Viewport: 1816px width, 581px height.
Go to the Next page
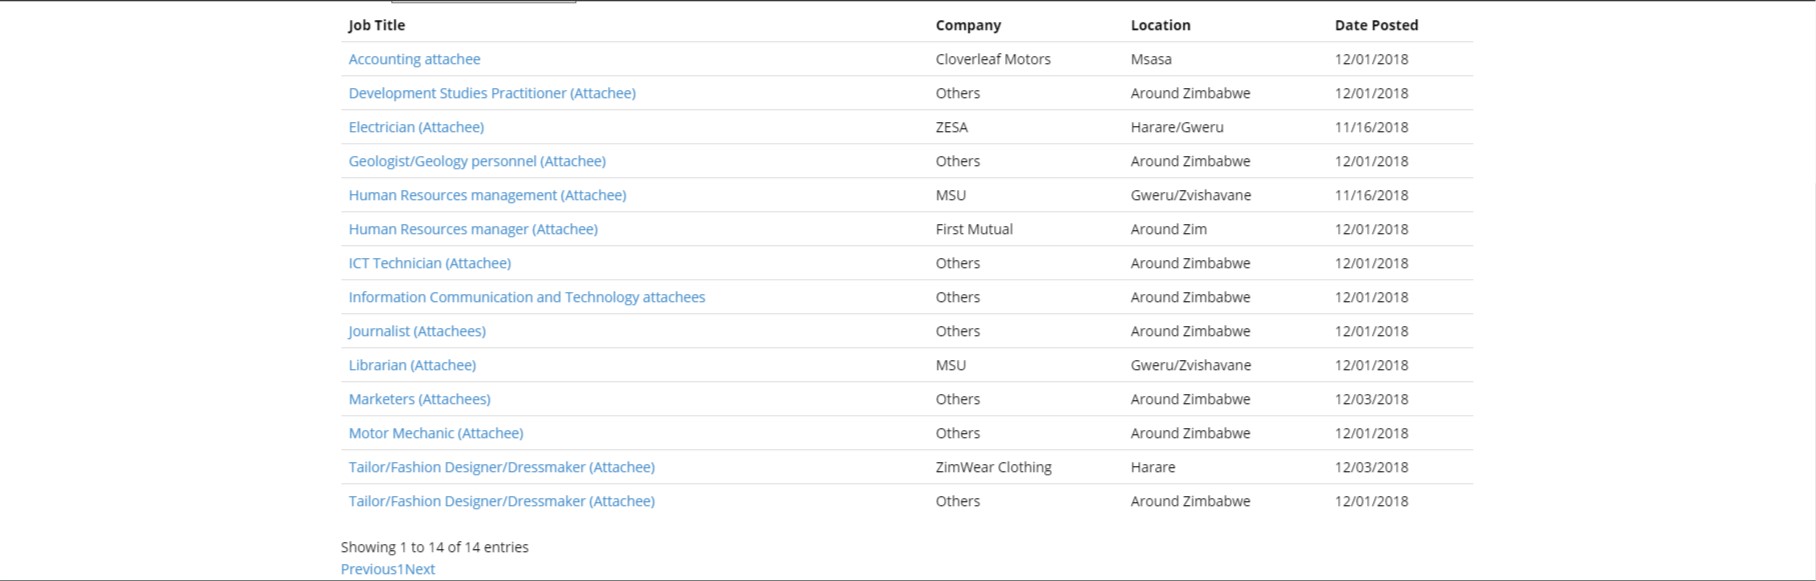pyautogui.click(x=420, y=569)
